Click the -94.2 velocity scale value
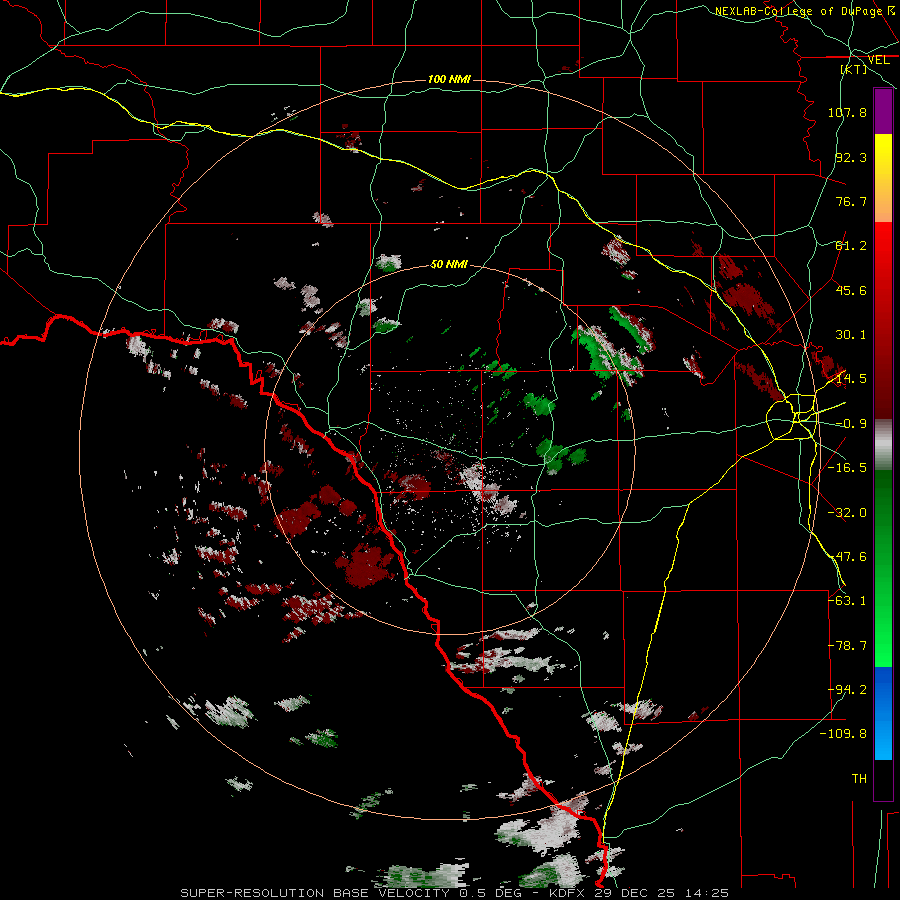 [847, 690]
